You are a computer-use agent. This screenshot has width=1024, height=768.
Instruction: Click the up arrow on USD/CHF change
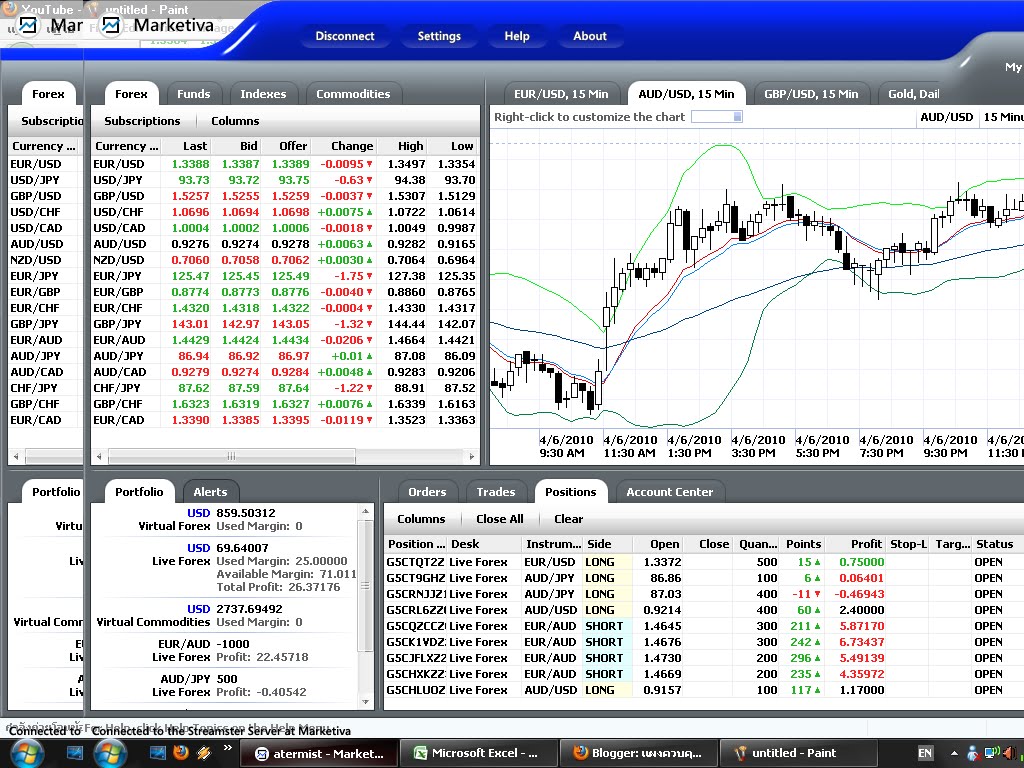click(370, 212)
